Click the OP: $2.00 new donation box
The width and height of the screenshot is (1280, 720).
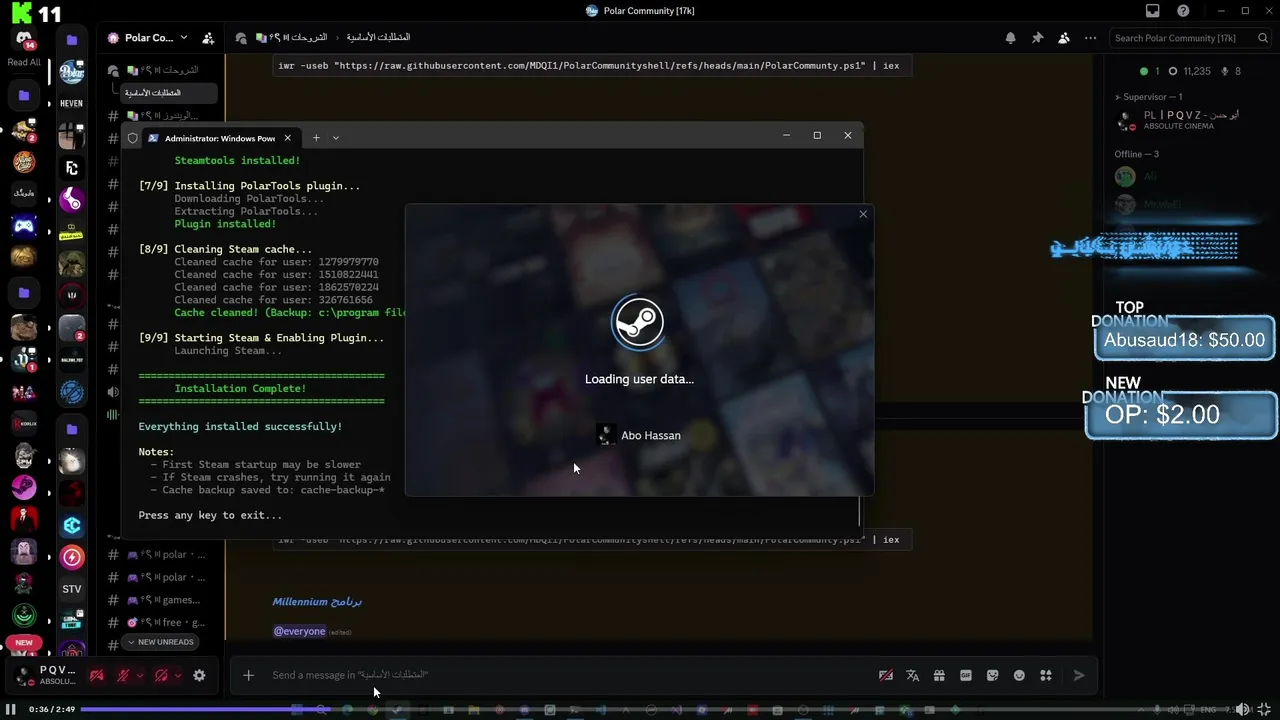point(1182,415)
